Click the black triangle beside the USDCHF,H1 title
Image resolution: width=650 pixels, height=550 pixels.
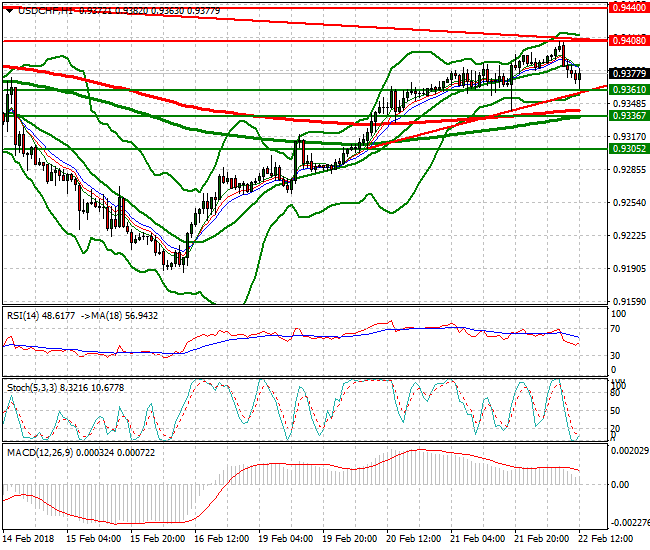(10, 11)
